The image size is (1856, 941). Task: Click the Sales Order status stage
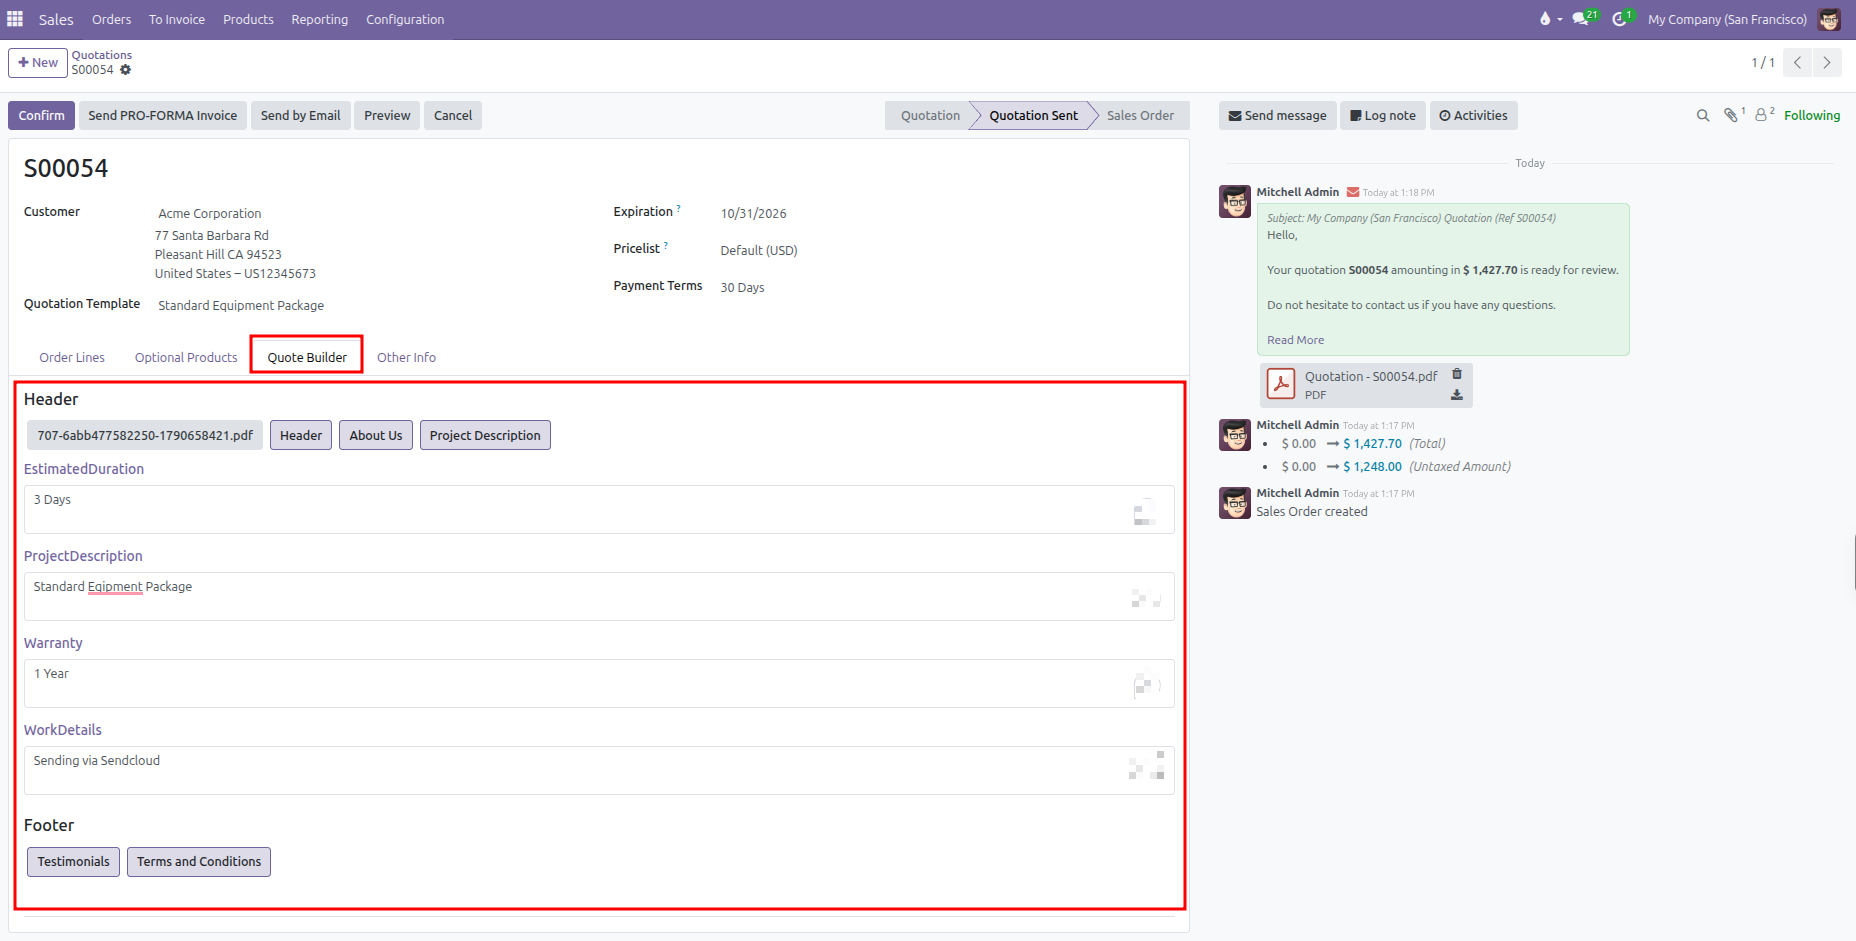[x=1140, y=116]
